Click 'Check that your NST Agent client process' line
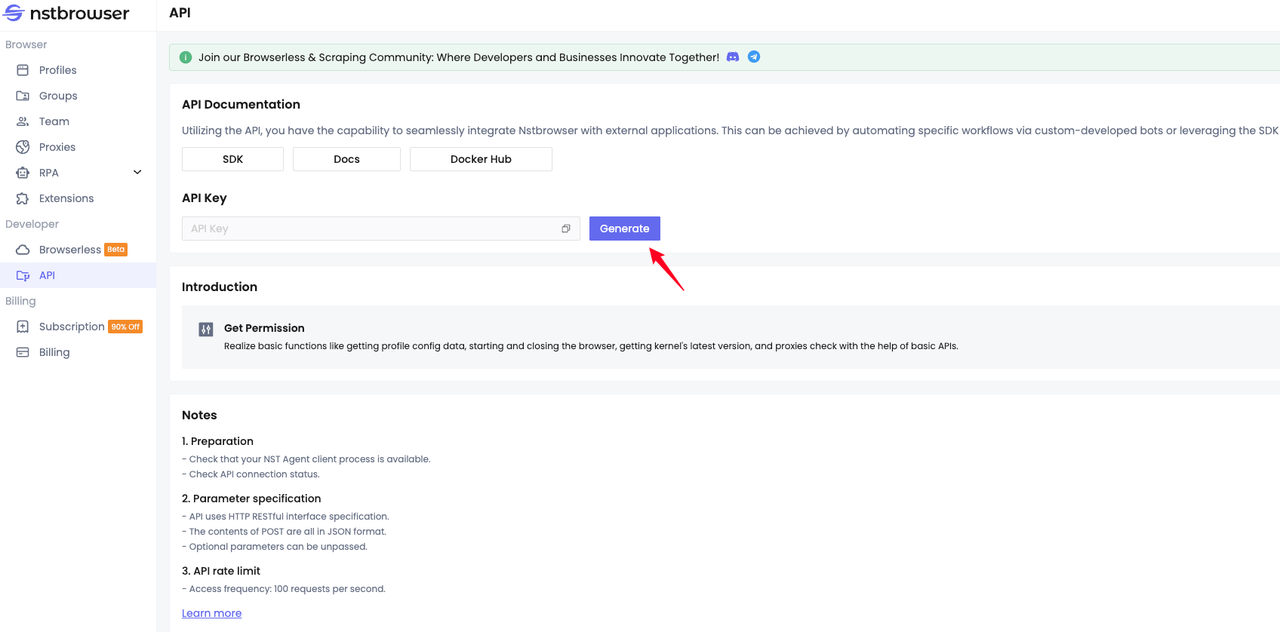This screenshot has height=632, width=1280. 306,459
